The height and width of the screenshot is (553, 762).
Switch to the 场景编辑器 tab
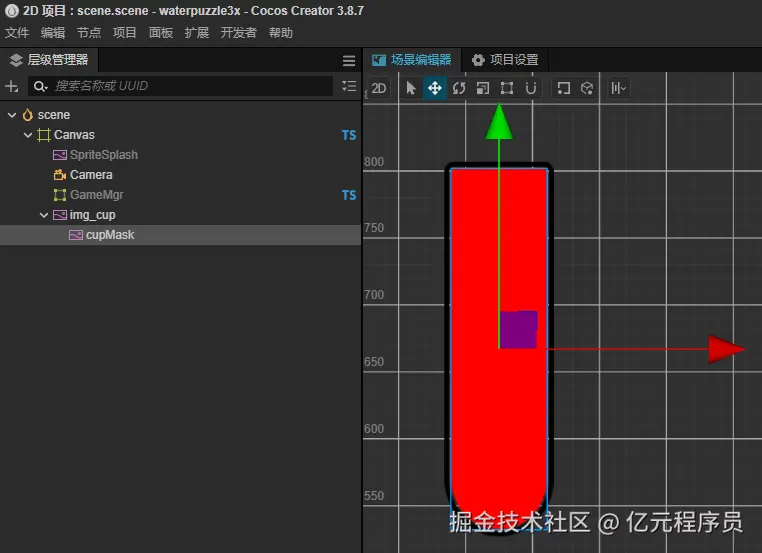click(412, 60)
